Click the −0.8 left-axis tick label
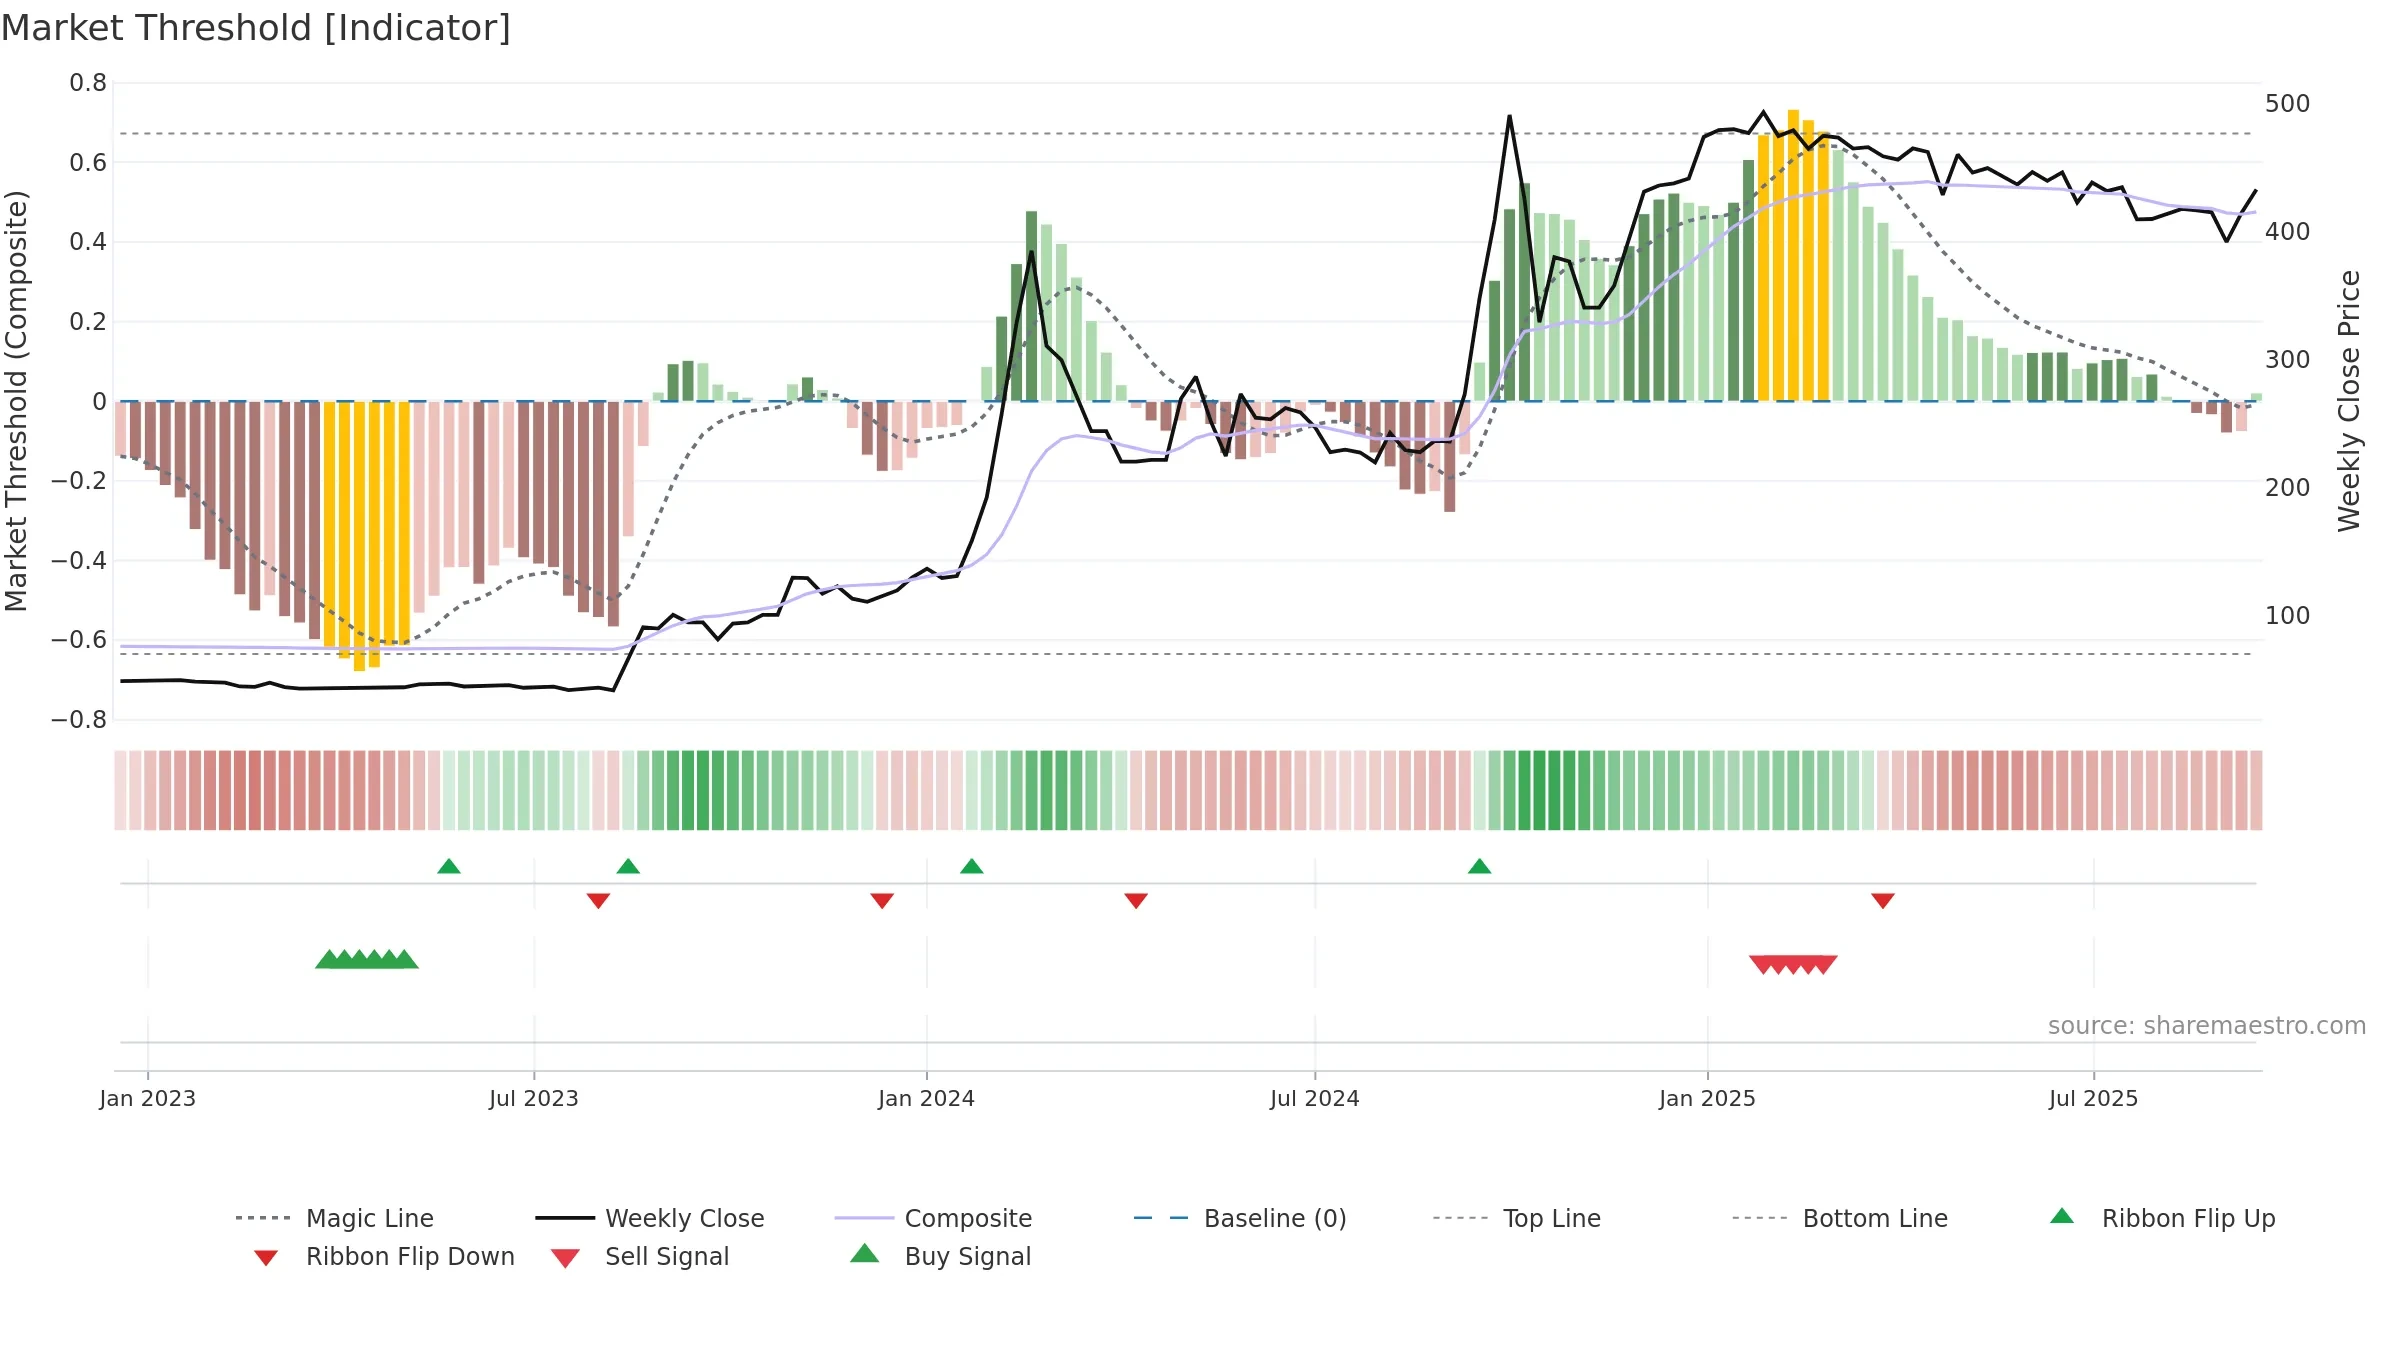 coord(79,719)
